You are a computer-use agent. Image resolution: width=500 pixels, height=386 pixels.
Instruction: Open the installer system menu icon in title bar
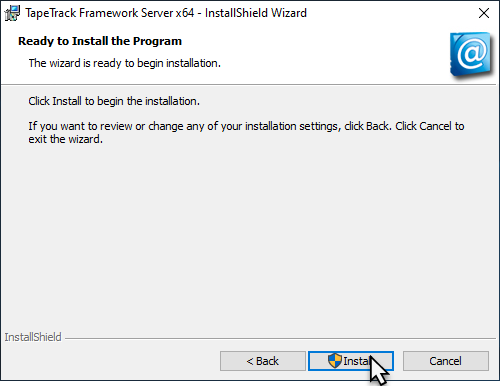click(x=12, y=13)
